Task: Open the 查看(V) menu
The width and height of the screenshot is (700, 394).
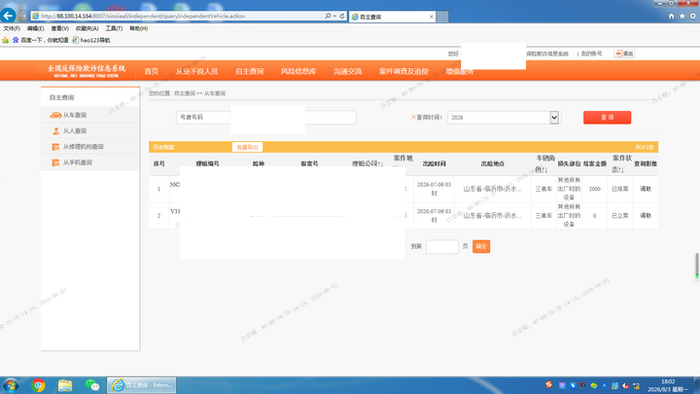Action: (x=60, y=28)
